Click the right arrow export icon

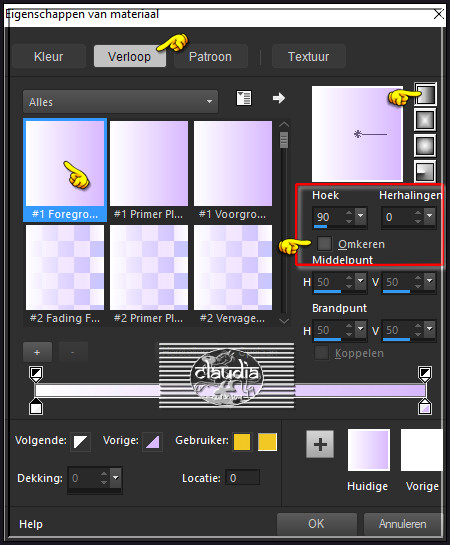279,98
